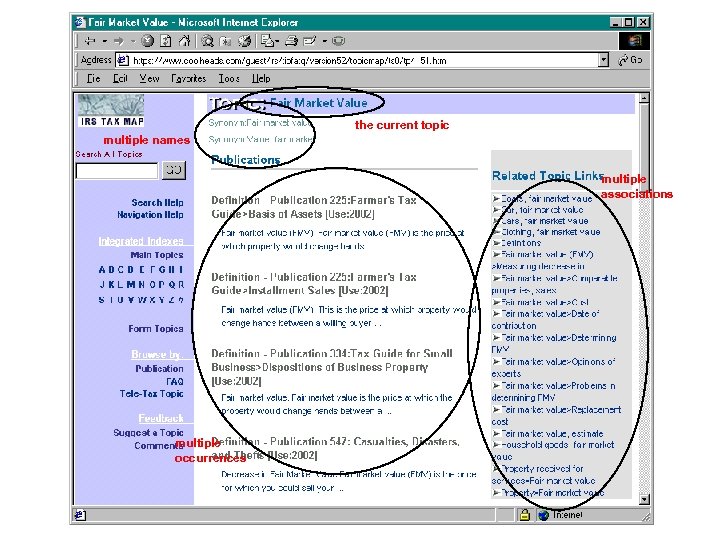Click the Discuss toolbar icon
This screenshot has height=540, width=720.
[x=338, y=41]
